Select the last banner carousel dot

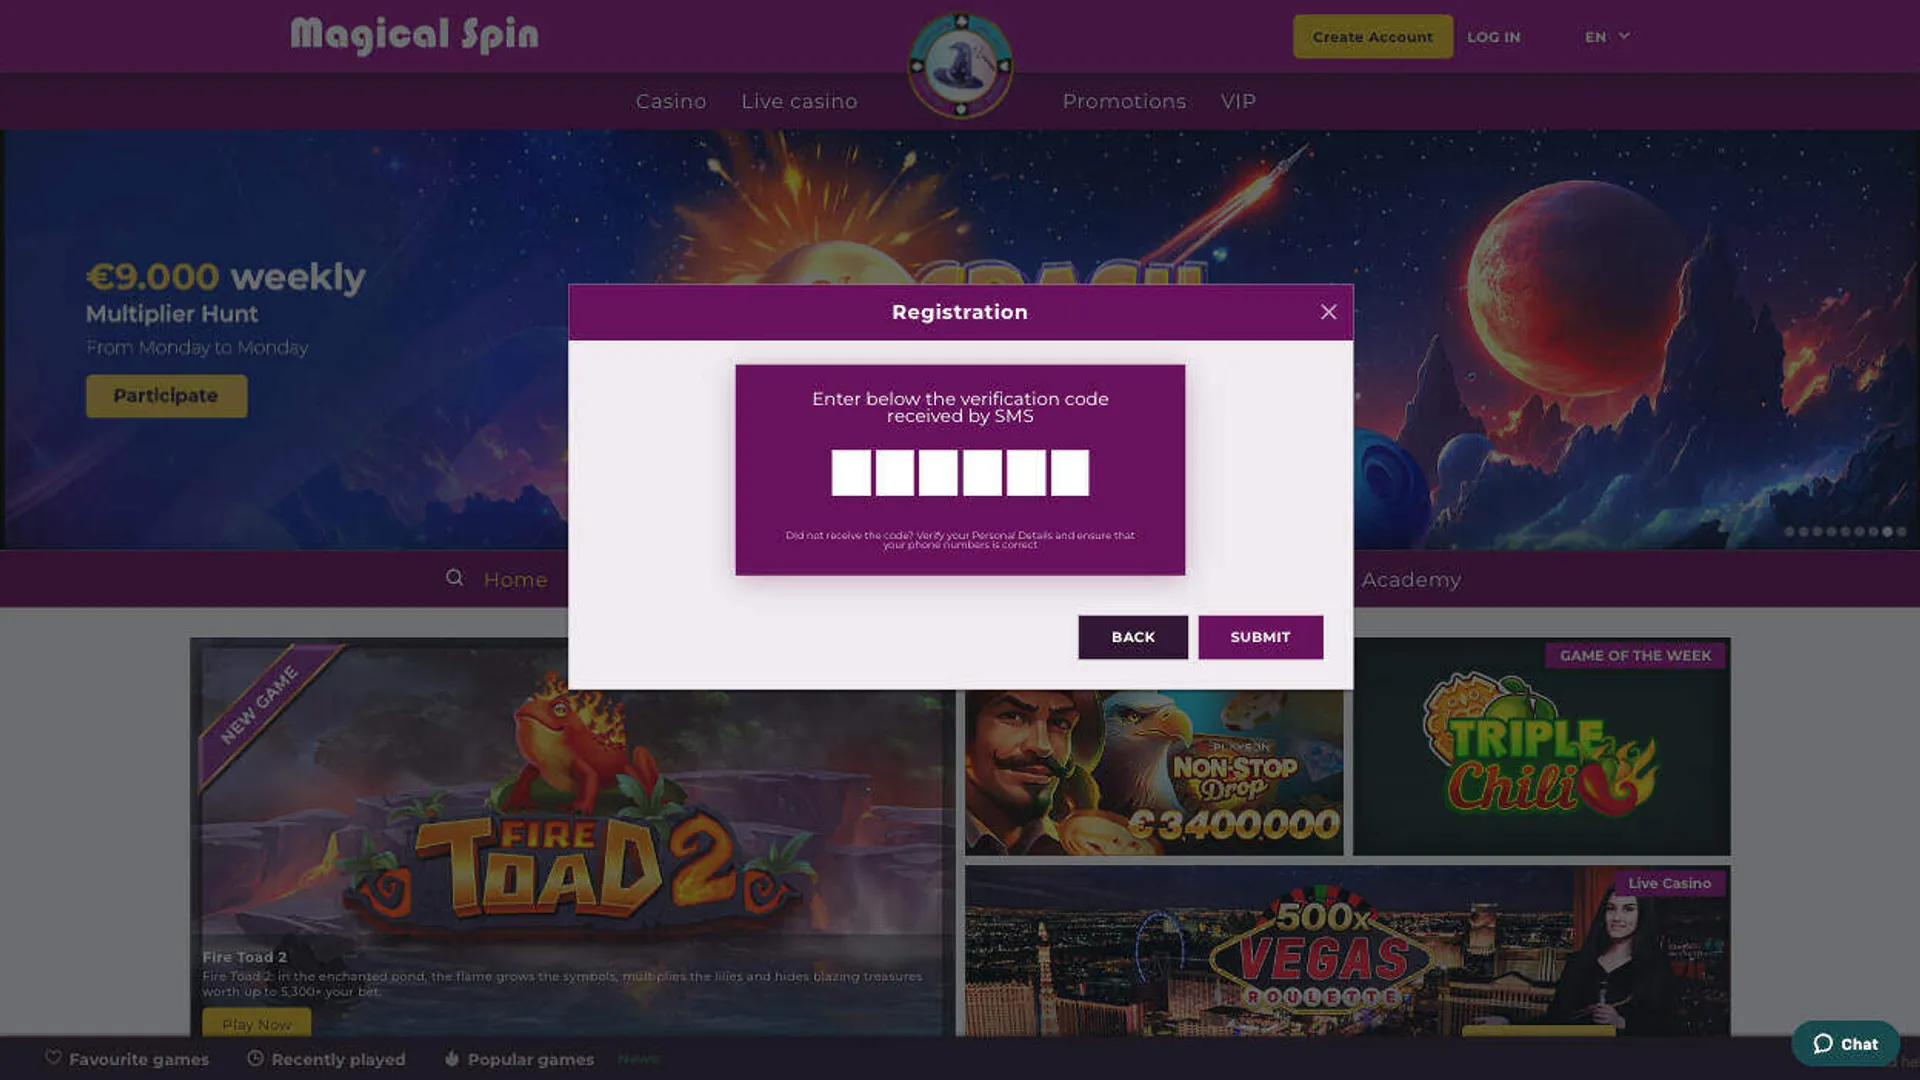pyautogui.click(x=1901, y=532)
